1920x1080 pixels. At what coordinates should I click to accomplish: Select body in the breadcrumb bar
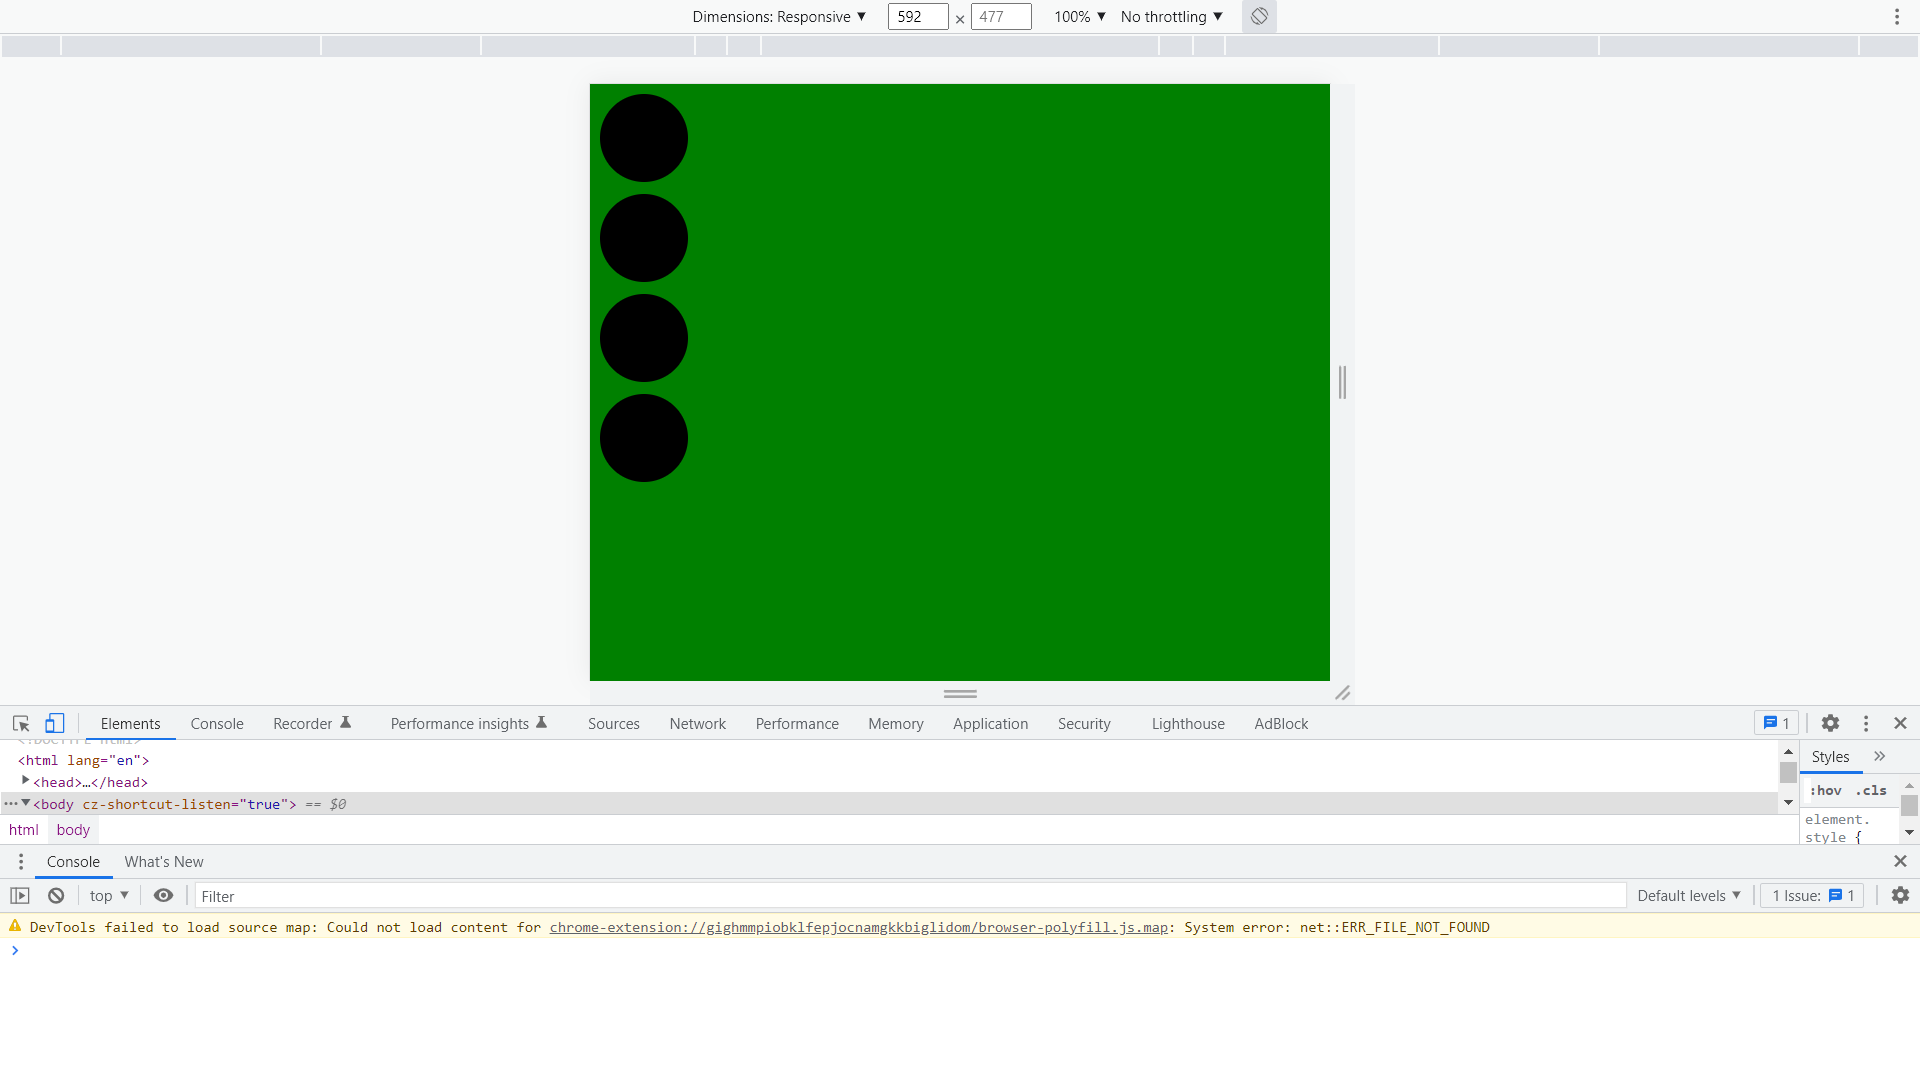(x=73, y=830)
